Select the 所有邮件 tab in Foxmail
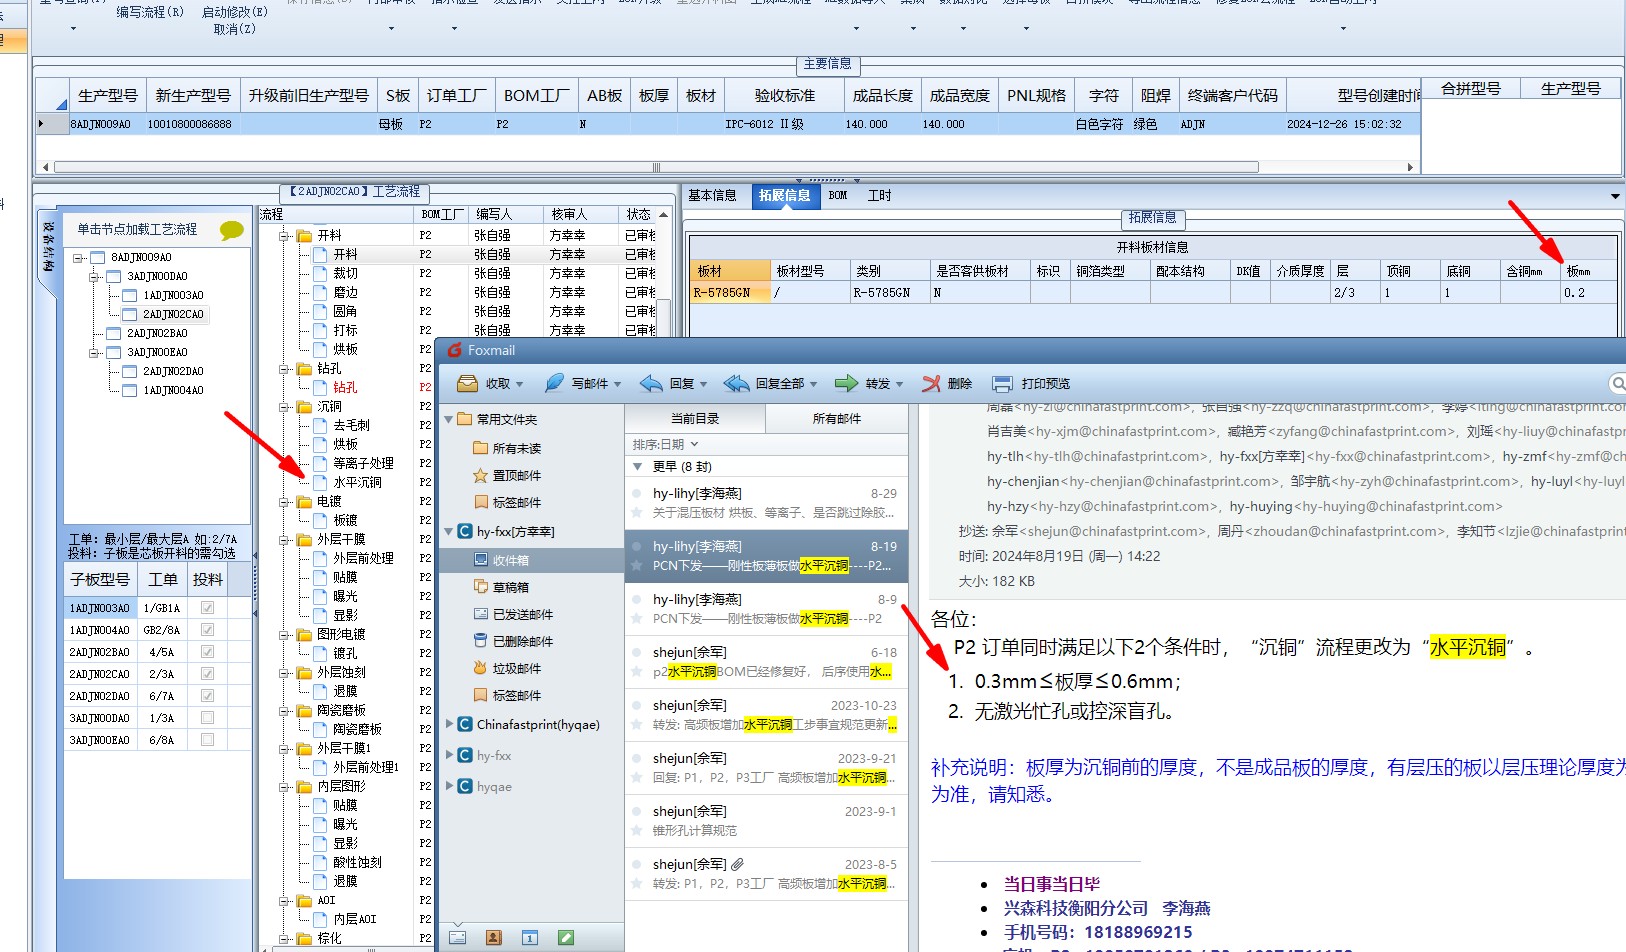The width and height of the screenshot is (1626, 952). point(837,419)
